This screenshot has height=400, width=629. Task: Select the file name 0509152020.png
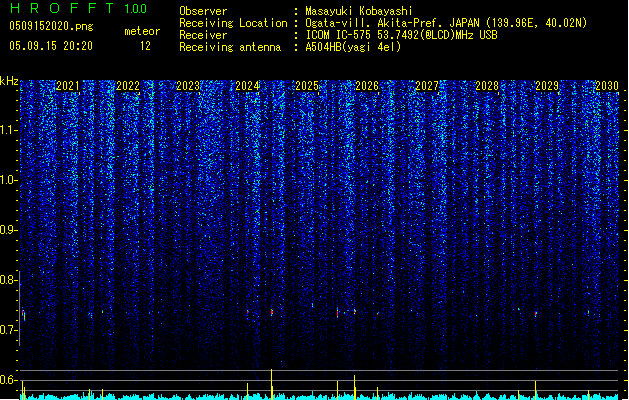[51, 26]
